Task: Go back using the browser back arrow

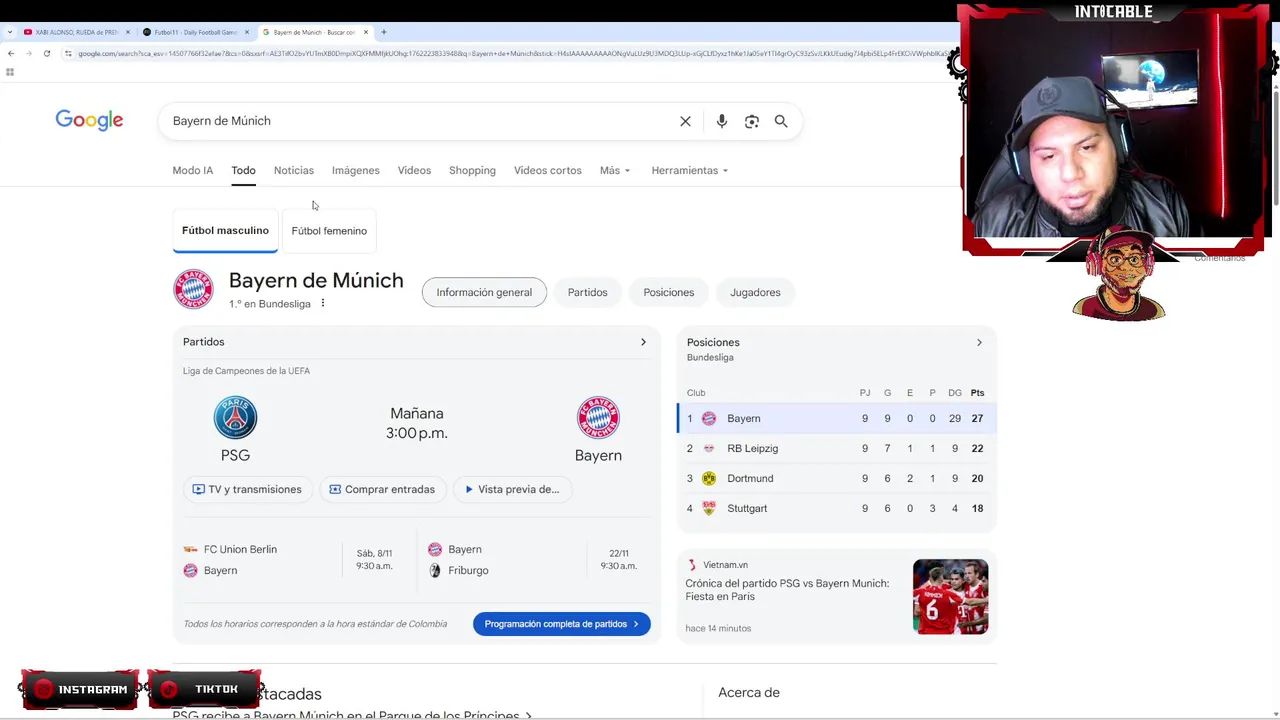Action: [10, 53]
